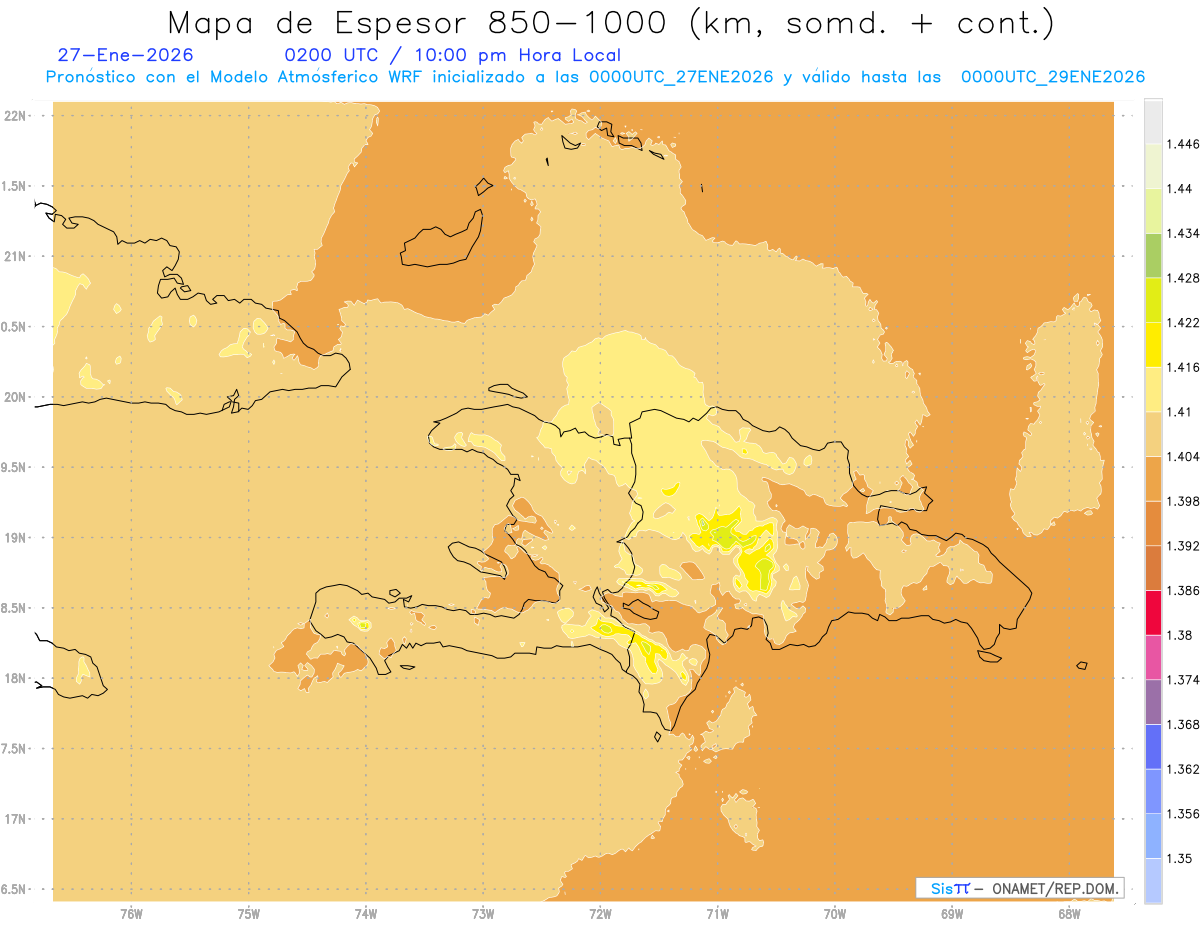Select the 1.35 legend value
This screenshot has width=1200, height=927.
(x=1181, y=858)
